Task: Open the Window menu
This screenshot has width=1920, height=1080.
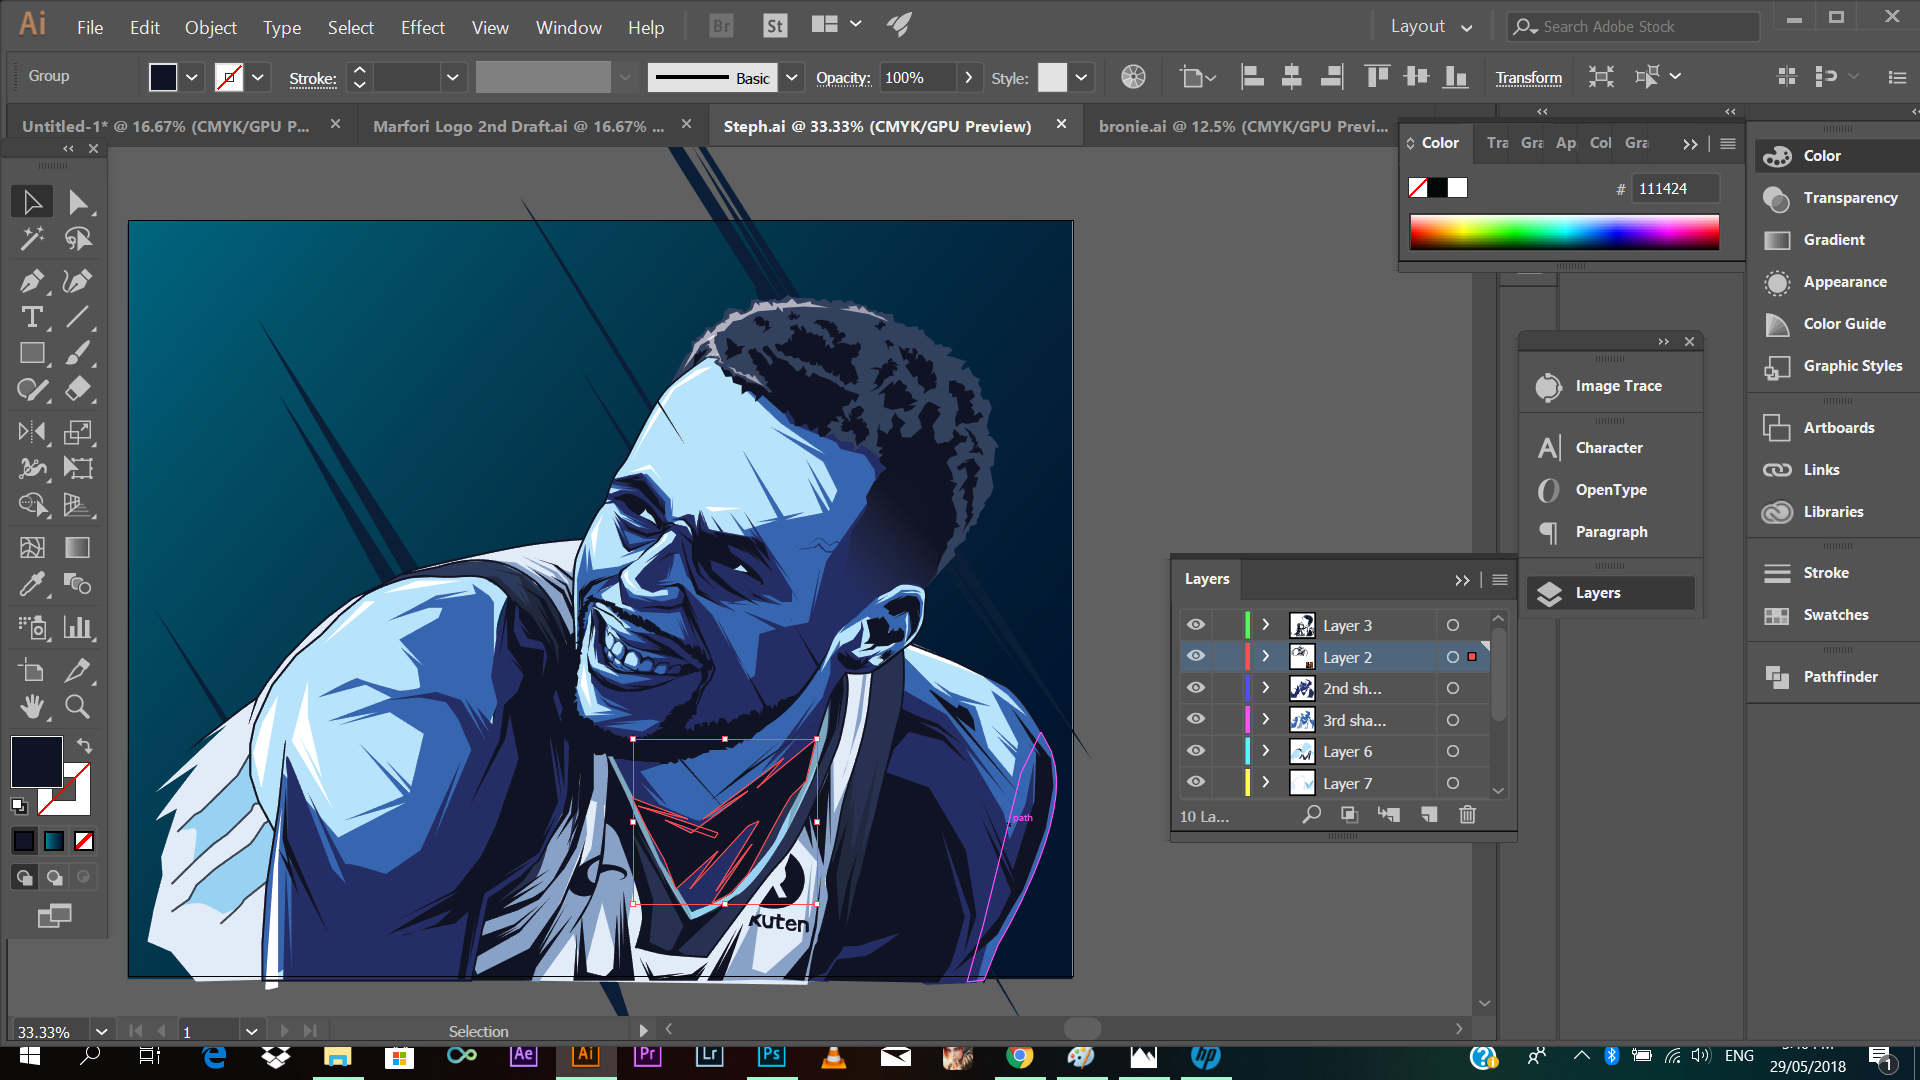Action: [x=568, y=27]
